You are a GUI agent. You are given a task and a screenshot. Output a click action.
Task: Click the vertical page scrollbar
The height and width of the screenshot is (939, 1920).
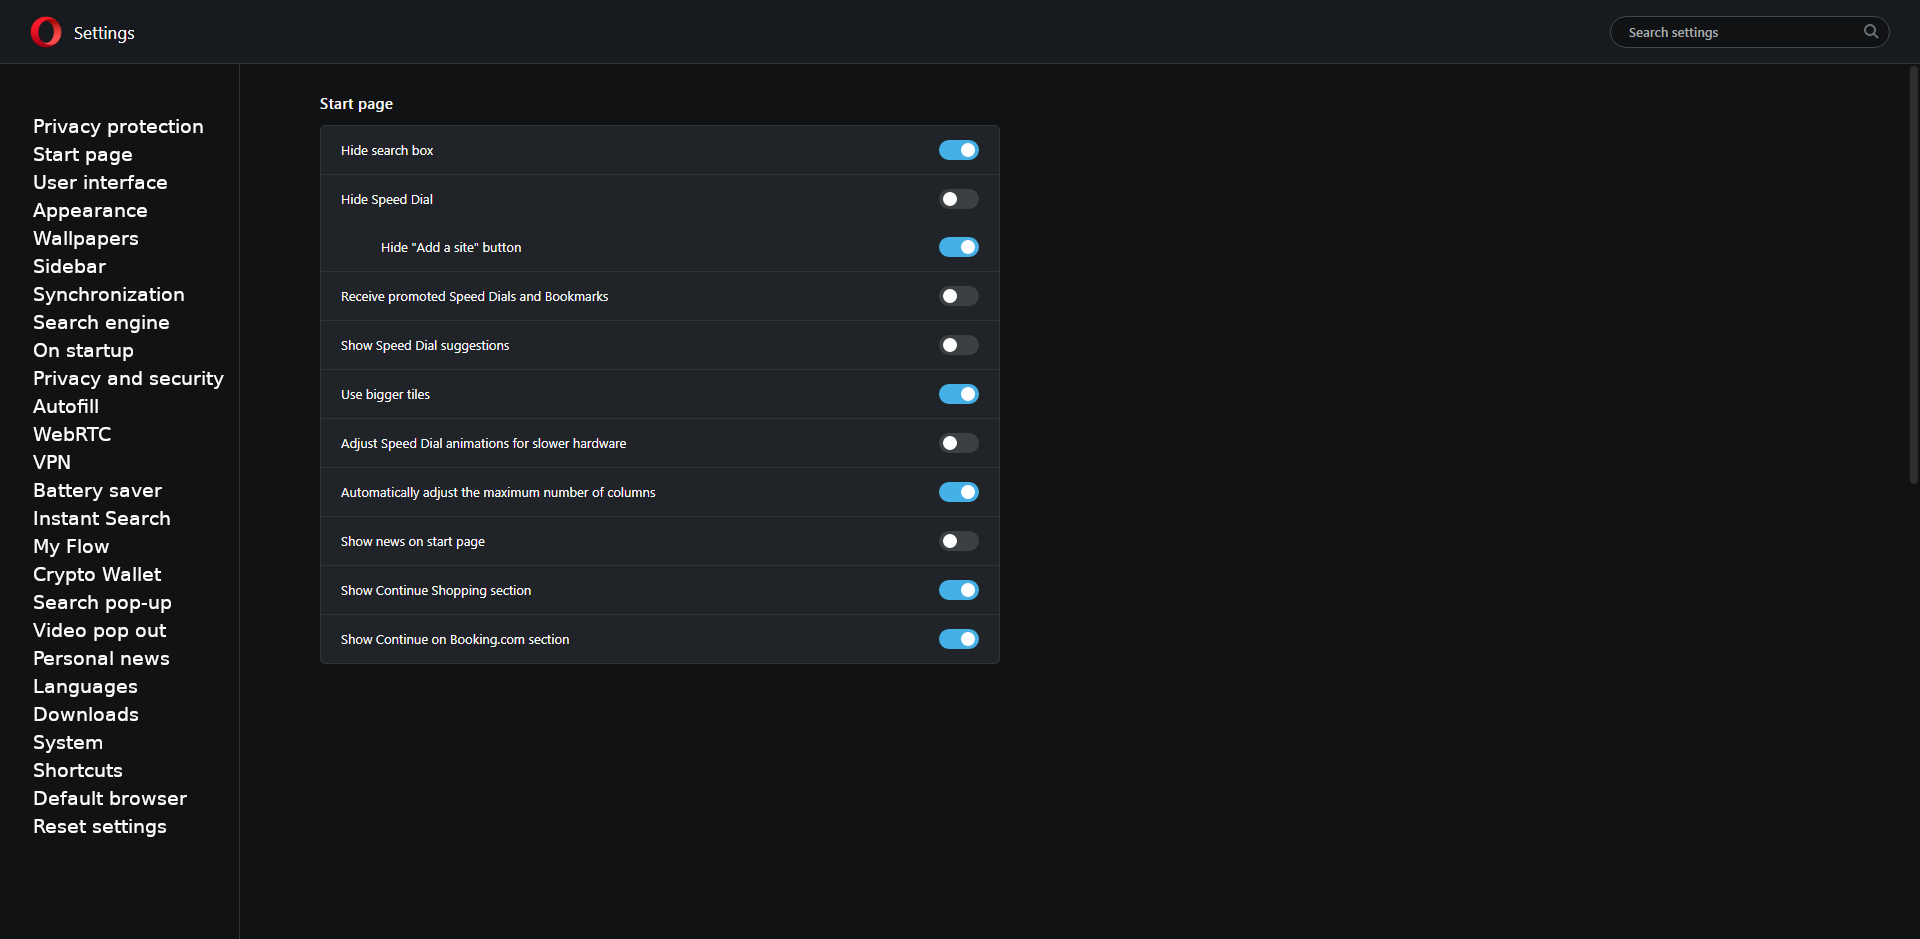[x=1913, y=275]
